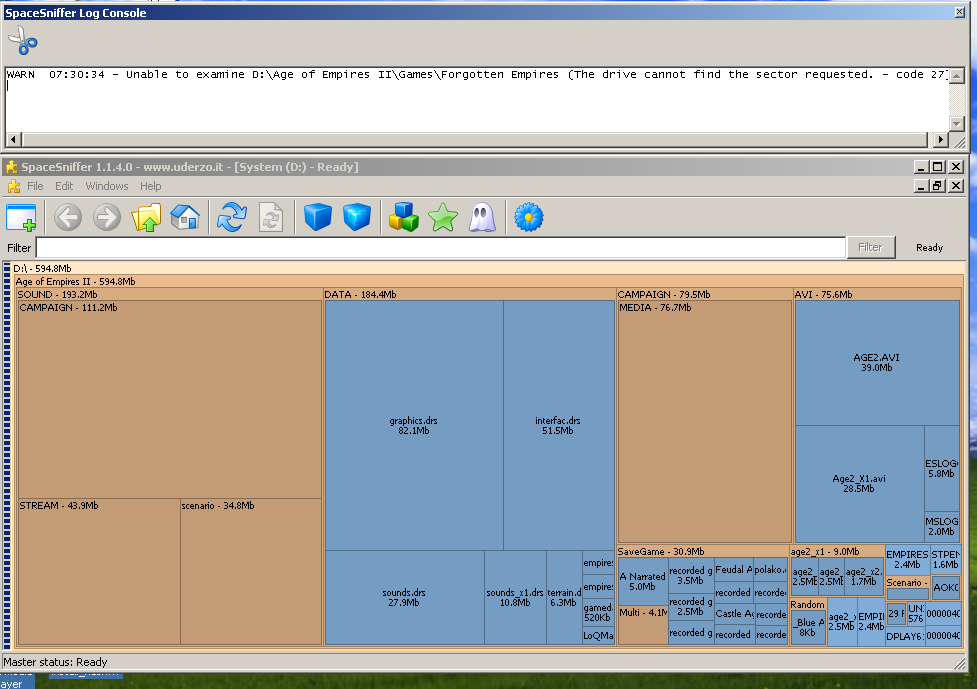Screen dimensions: 977x689
Task: Select the Random folder header
Action: 808,605
